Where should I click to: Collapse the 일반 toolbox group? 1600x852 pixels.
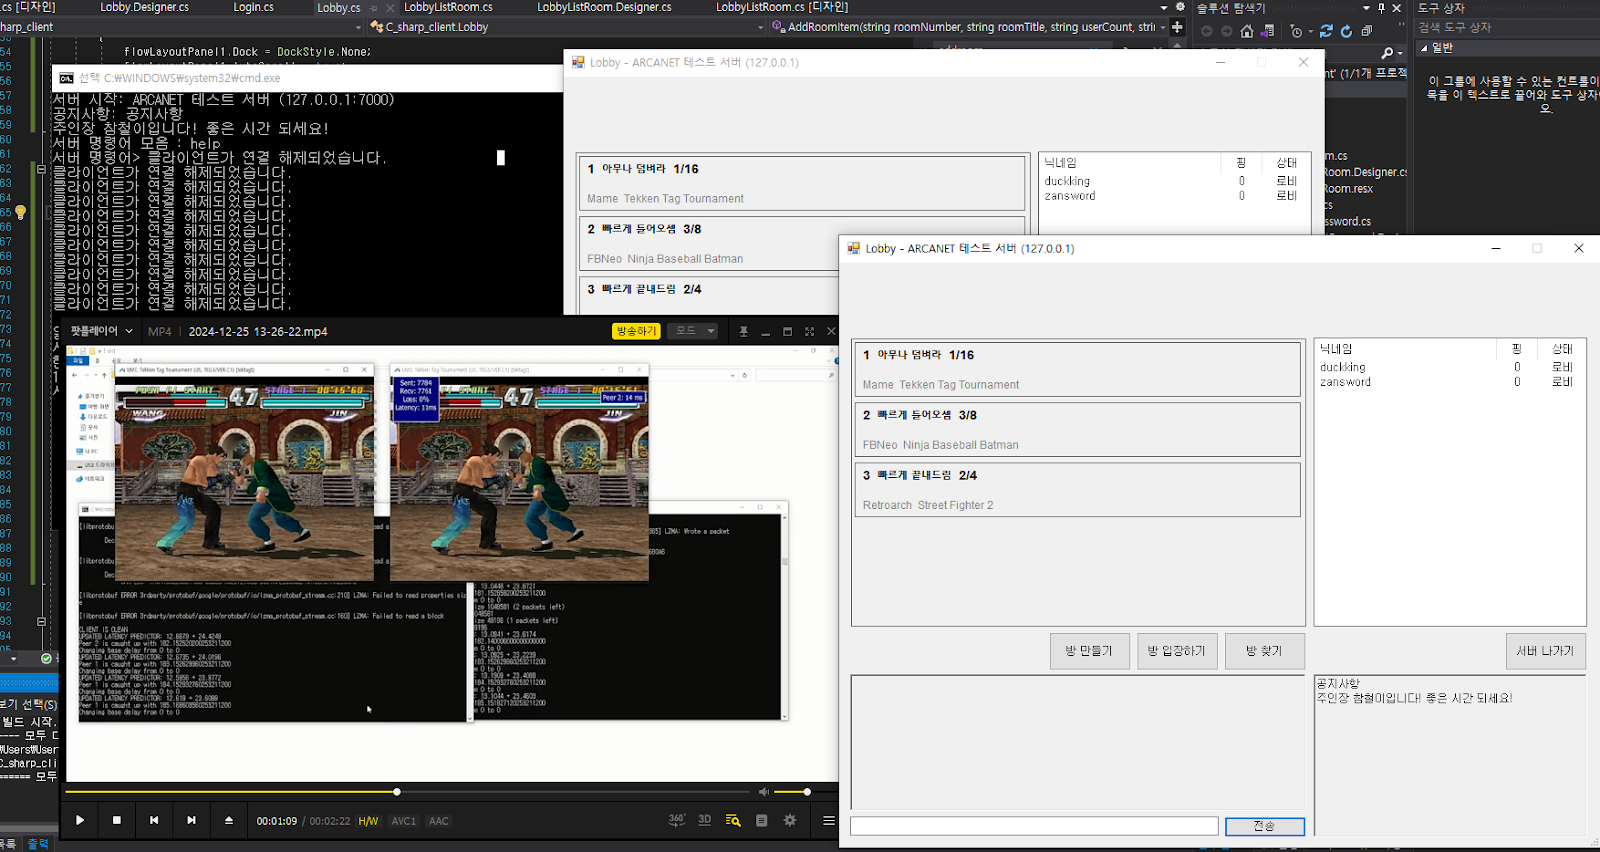pos(1424,47)
